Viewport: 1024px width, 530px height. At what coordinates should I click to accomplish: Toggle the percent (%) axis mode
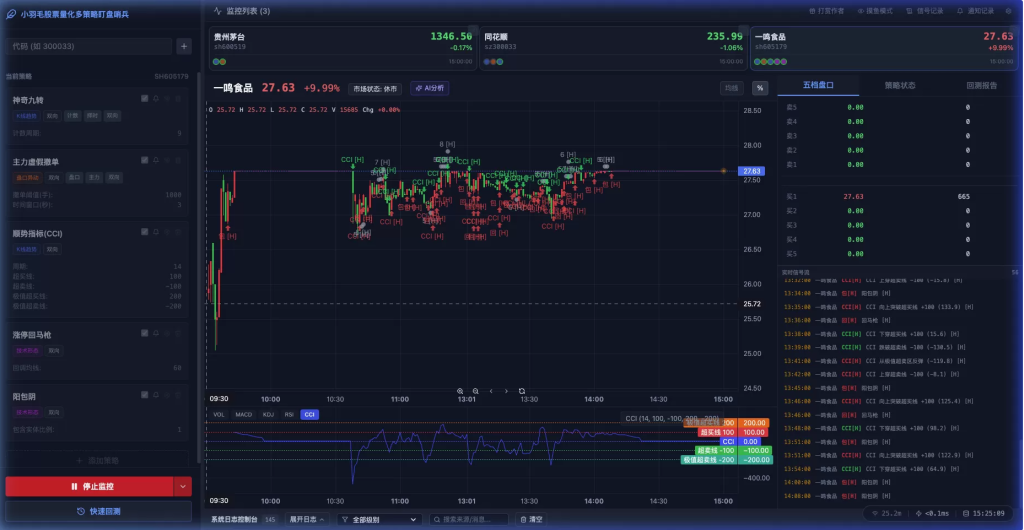pos(760,88)
